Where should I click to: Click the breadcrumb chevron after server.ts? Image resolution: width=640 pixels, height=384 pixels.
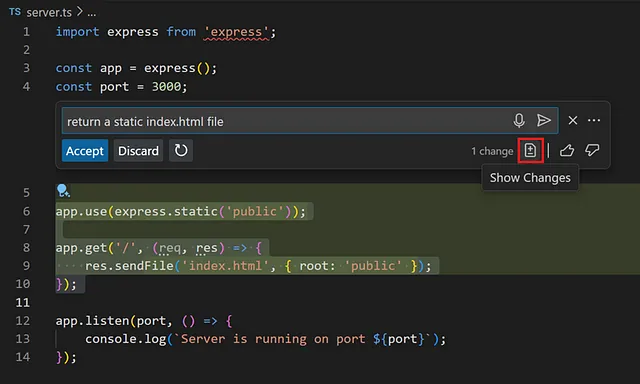(x=80, y=12)
